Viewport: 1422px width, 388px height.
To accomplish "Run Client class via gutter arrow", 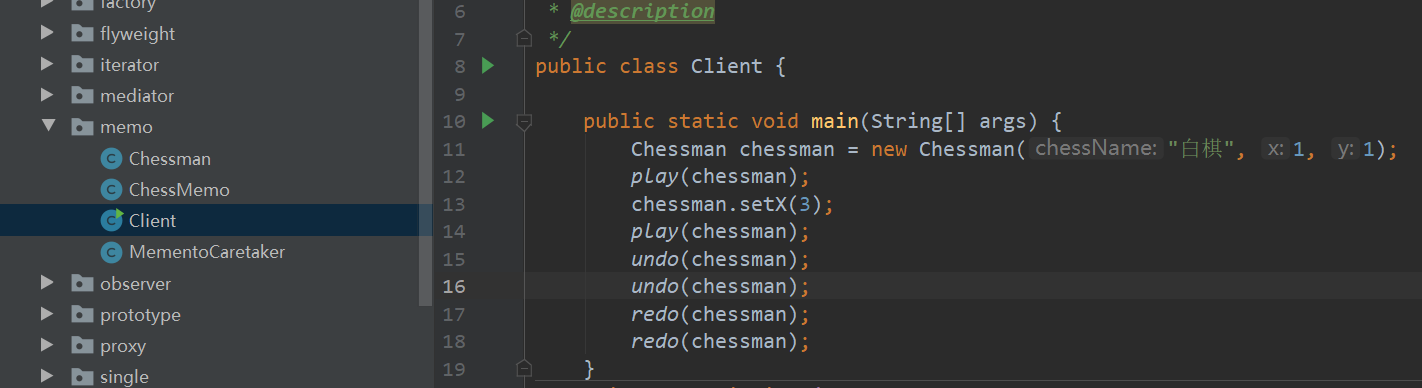I will coord(487,66).
